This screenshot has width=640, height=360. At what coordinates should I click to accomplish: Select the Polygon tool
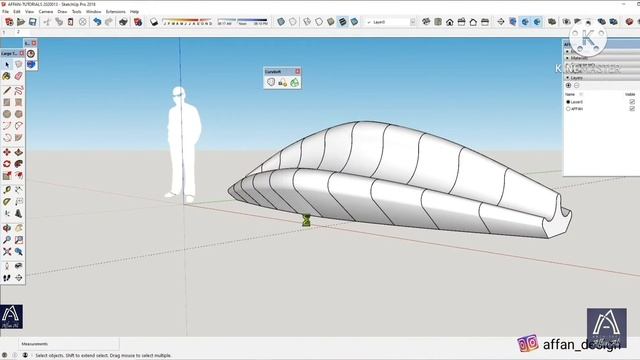pyautogui.click(x=18, y=114)
